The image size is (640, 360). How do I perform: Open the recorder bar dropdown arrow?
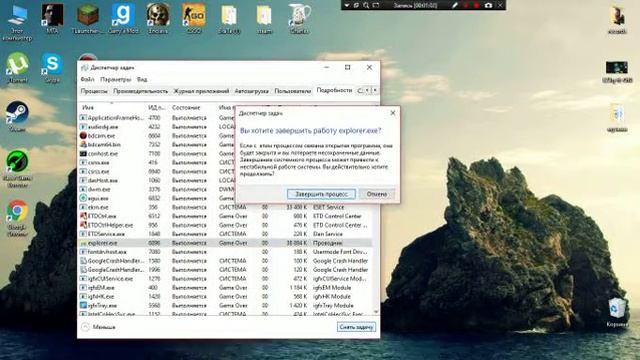pos(347,5)
